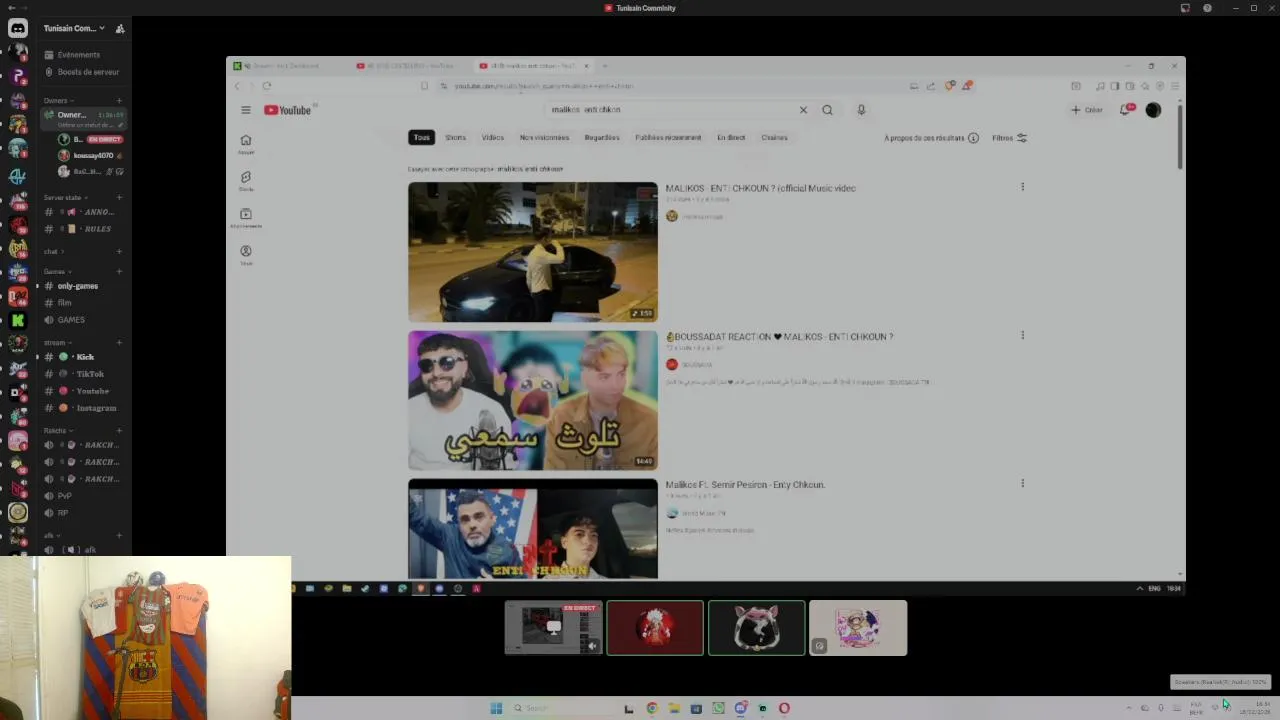Open more options for MALIKOS official video
Viewport: 1280px width, 720px height.
point(1022,187)
